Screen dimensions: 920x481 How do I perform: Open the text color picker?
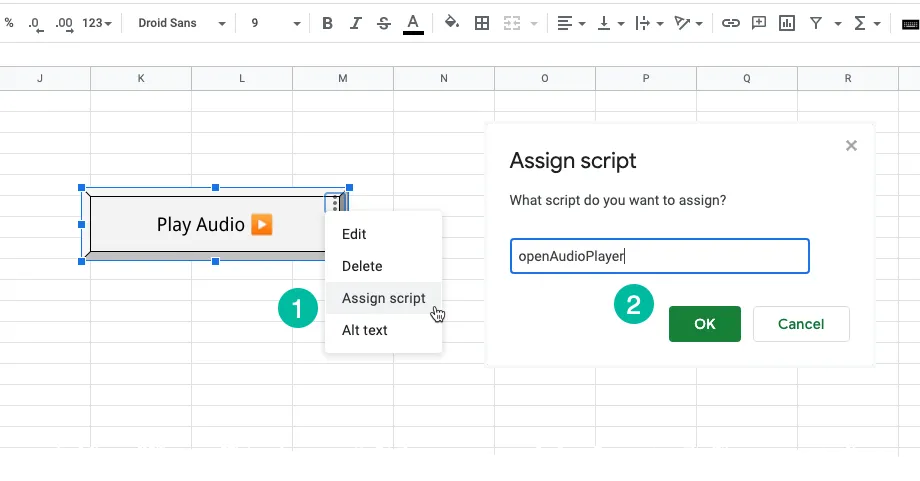coord(413,23)
